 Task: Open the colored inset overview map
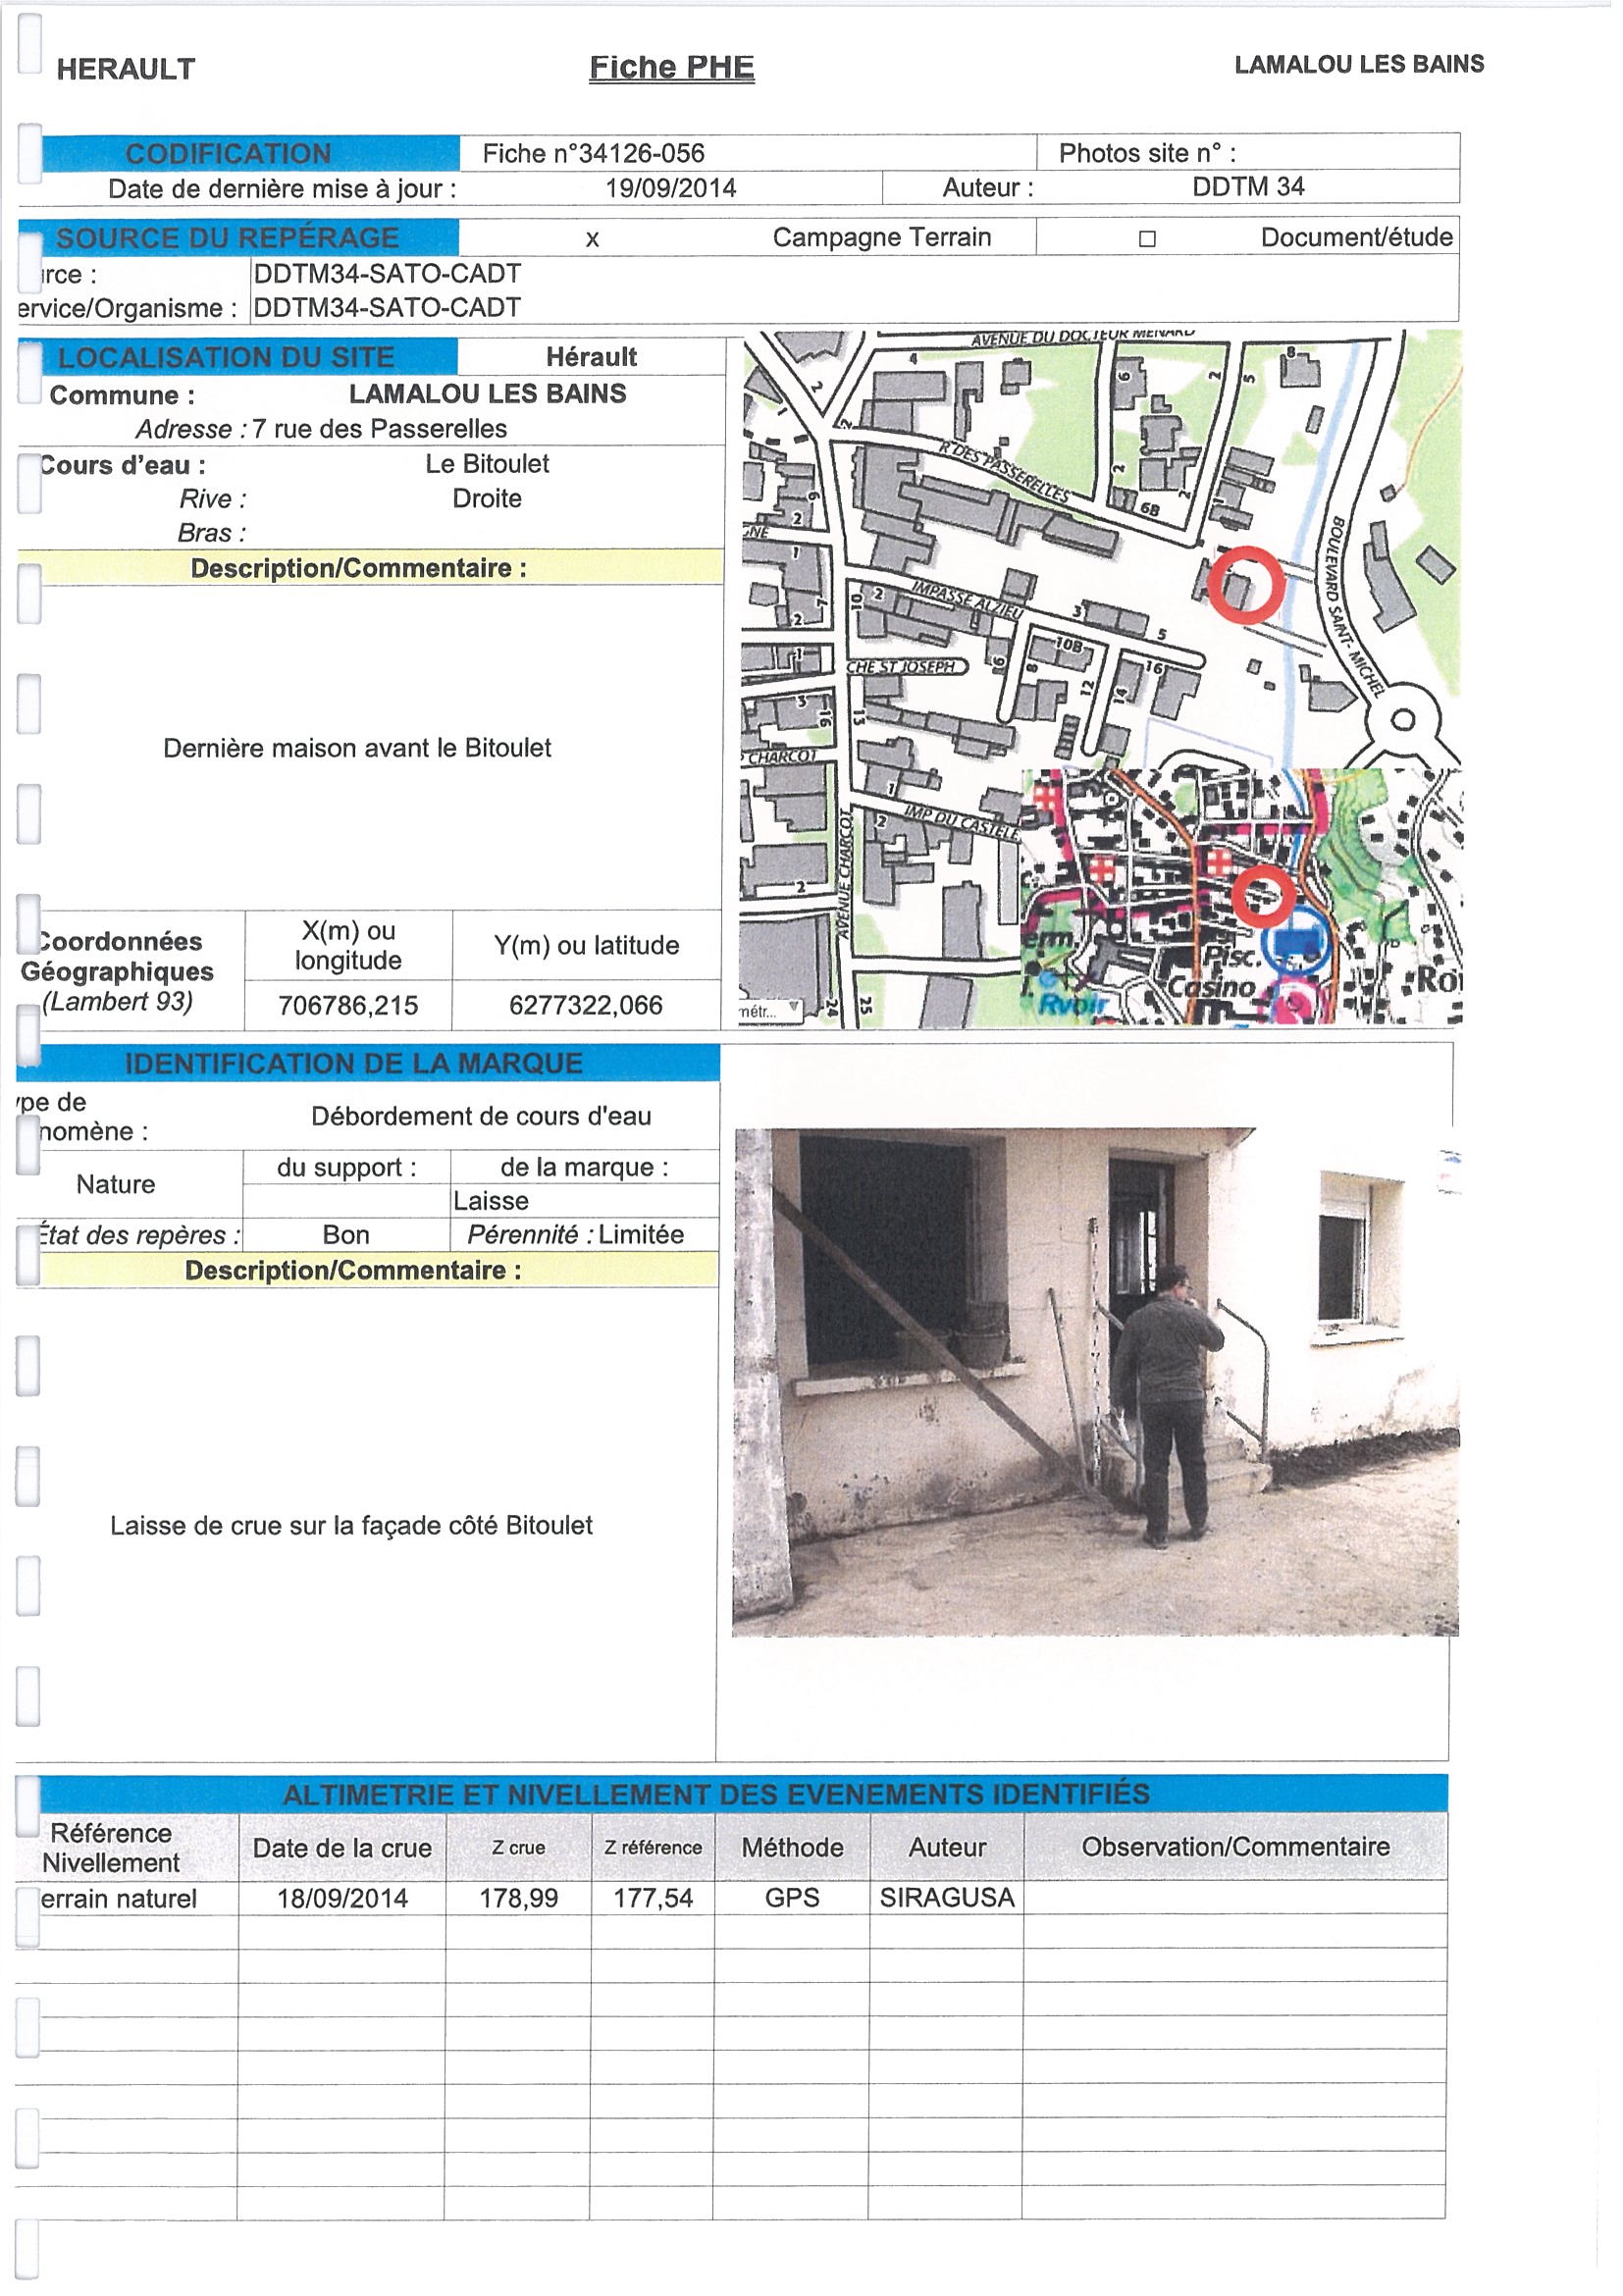click(1249, 901)
